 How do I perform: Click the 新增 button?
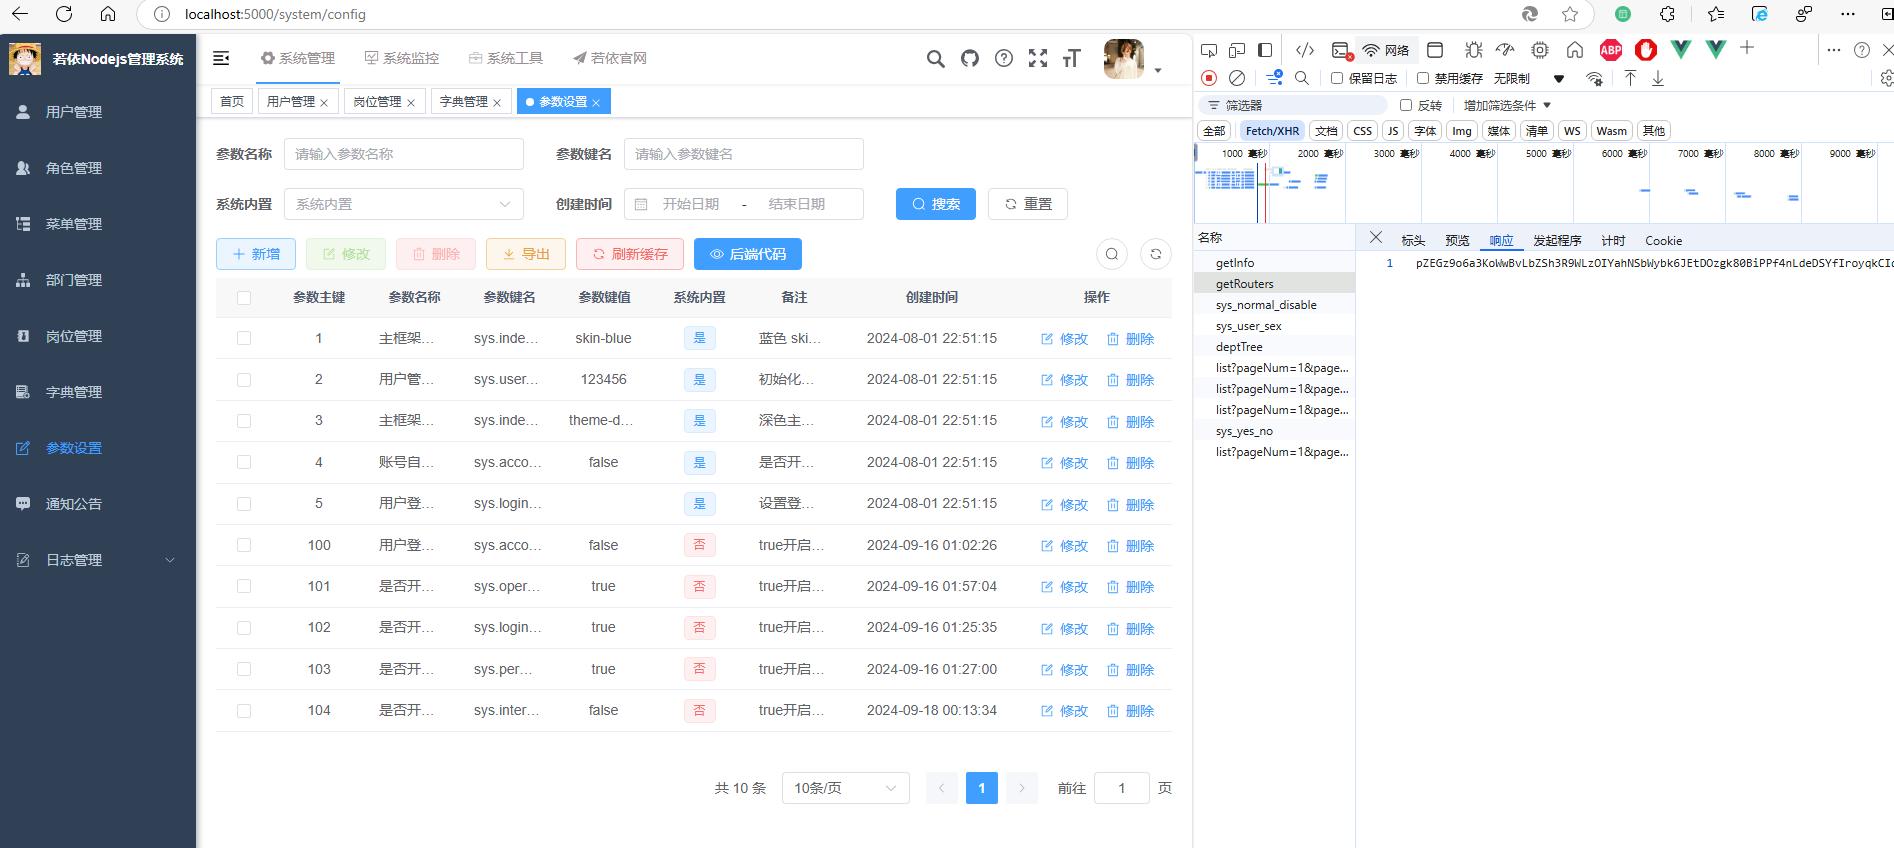[x=256, y=254]
